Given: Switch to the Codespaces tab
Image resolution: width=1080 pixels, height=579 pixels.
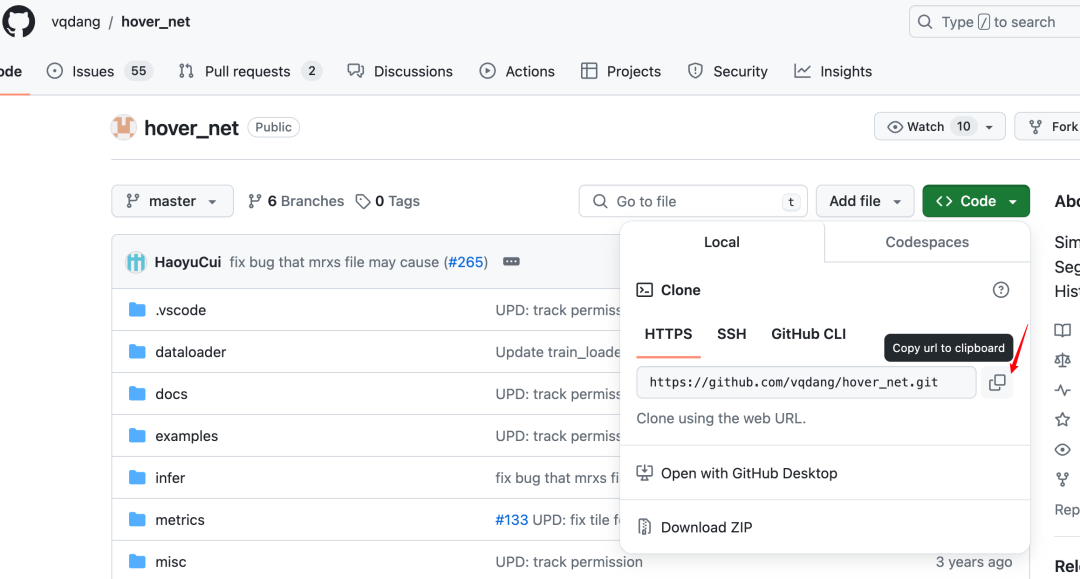Looking at the screenshot, I should coord(927,242).
